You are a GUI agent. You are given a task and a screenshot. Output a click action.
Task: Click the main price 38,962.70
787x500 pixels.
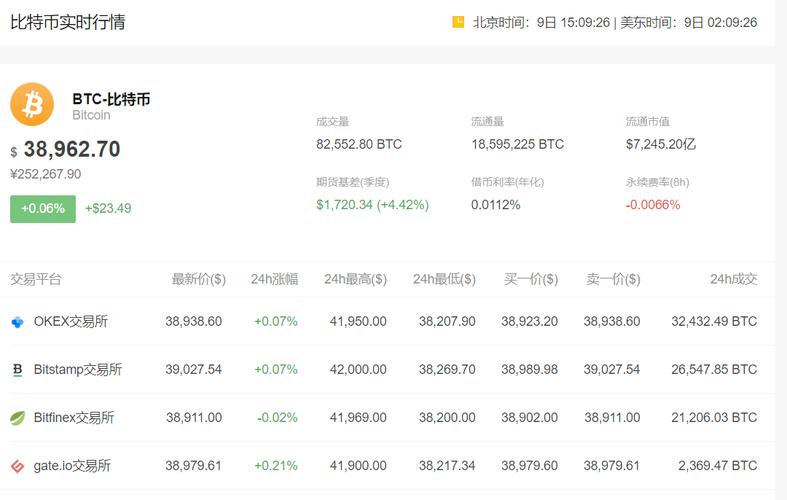click(x=72, y=149)
